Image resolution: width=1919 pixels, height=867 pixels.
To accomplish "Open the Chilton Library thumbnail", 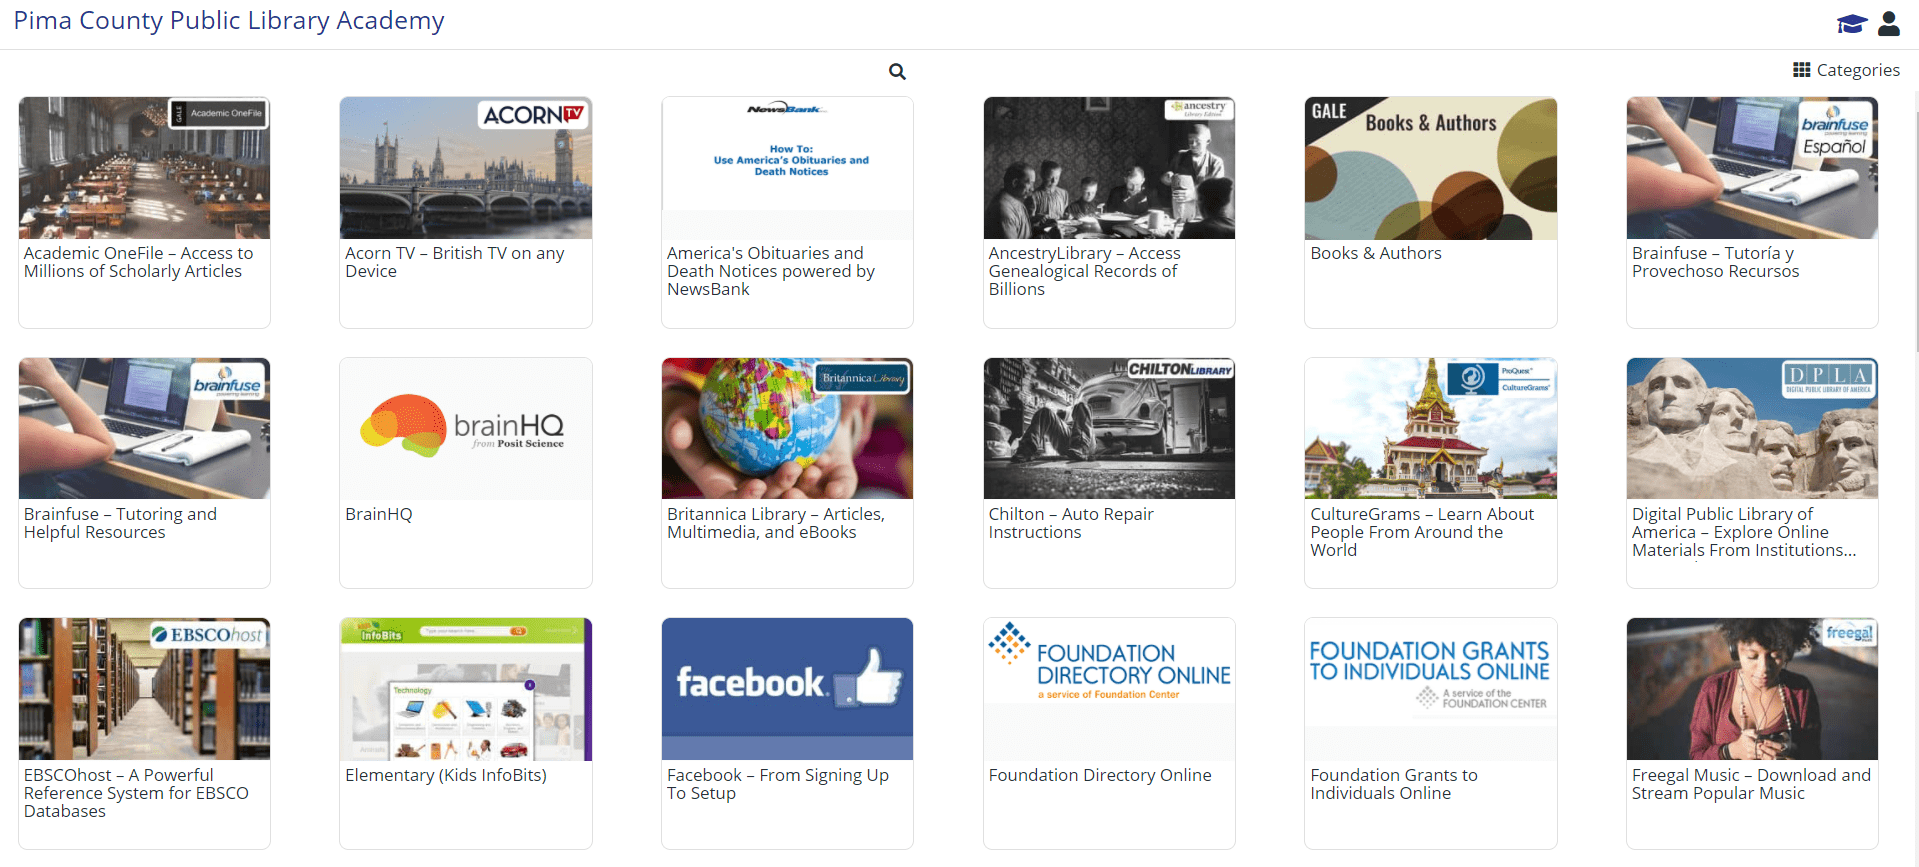I will click(1109, 429).
